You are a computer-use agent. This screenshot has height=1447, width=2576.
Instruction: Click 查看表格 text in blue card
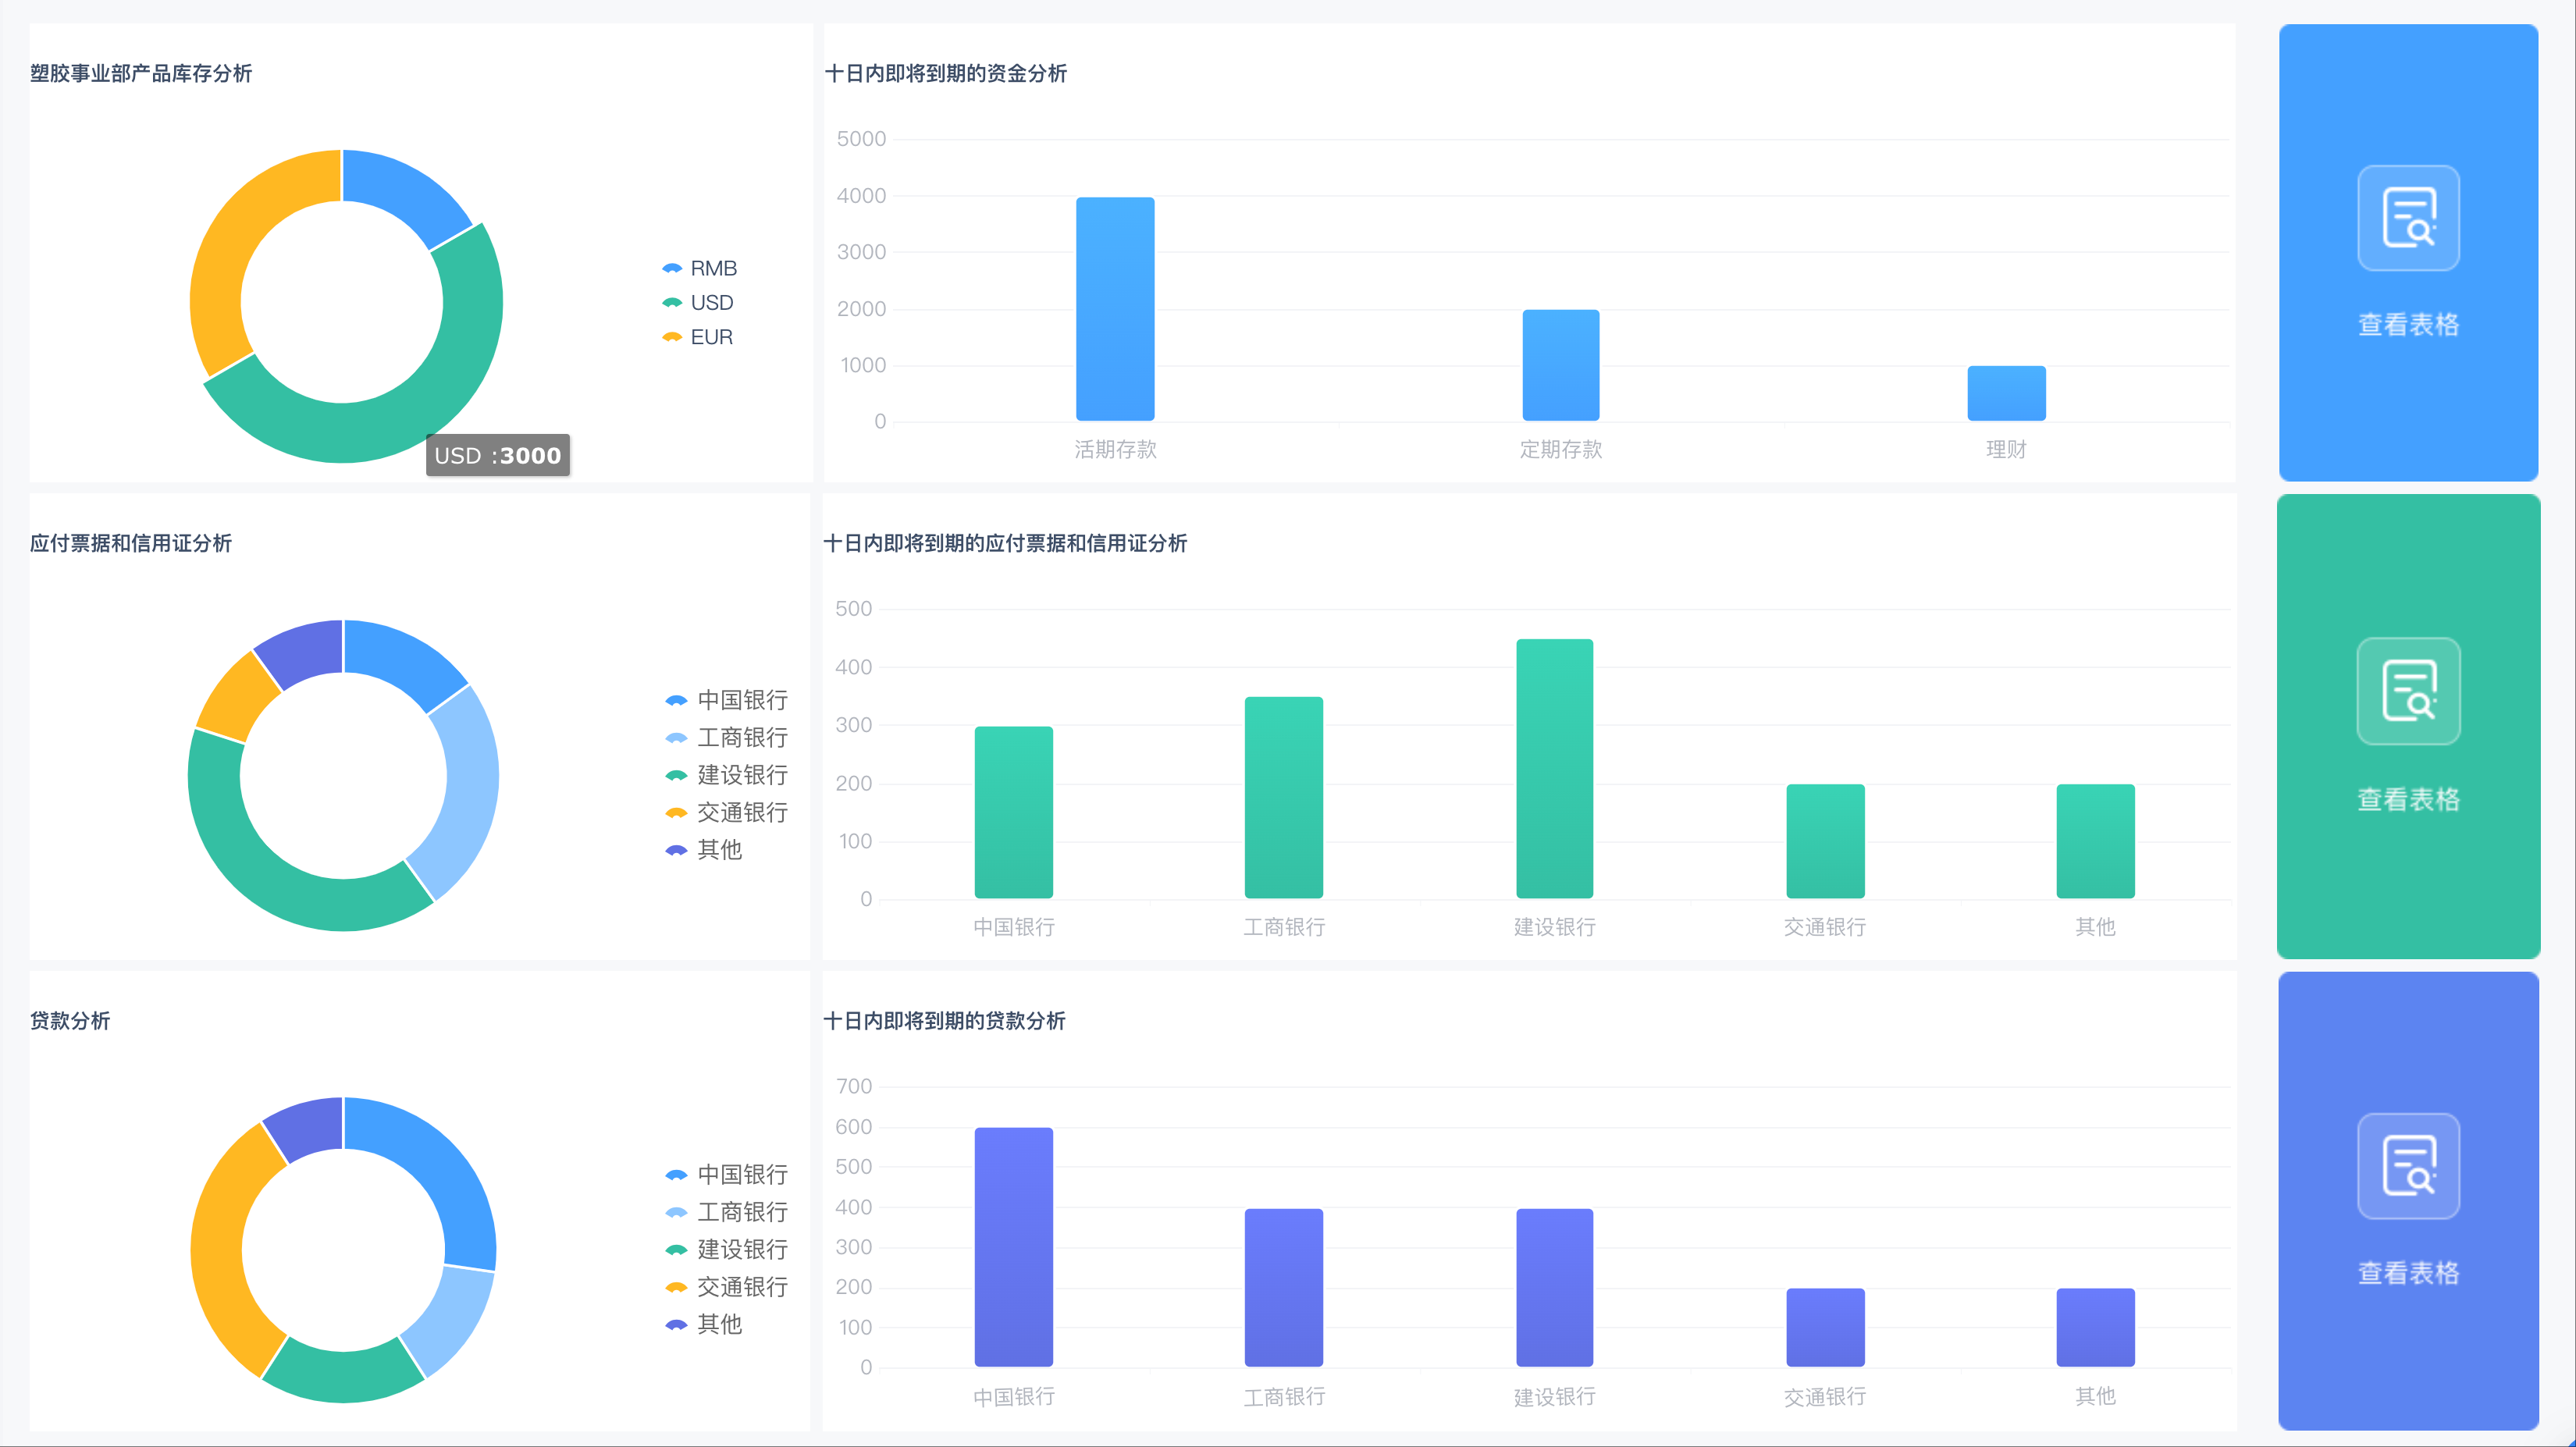click(2408, 325)
